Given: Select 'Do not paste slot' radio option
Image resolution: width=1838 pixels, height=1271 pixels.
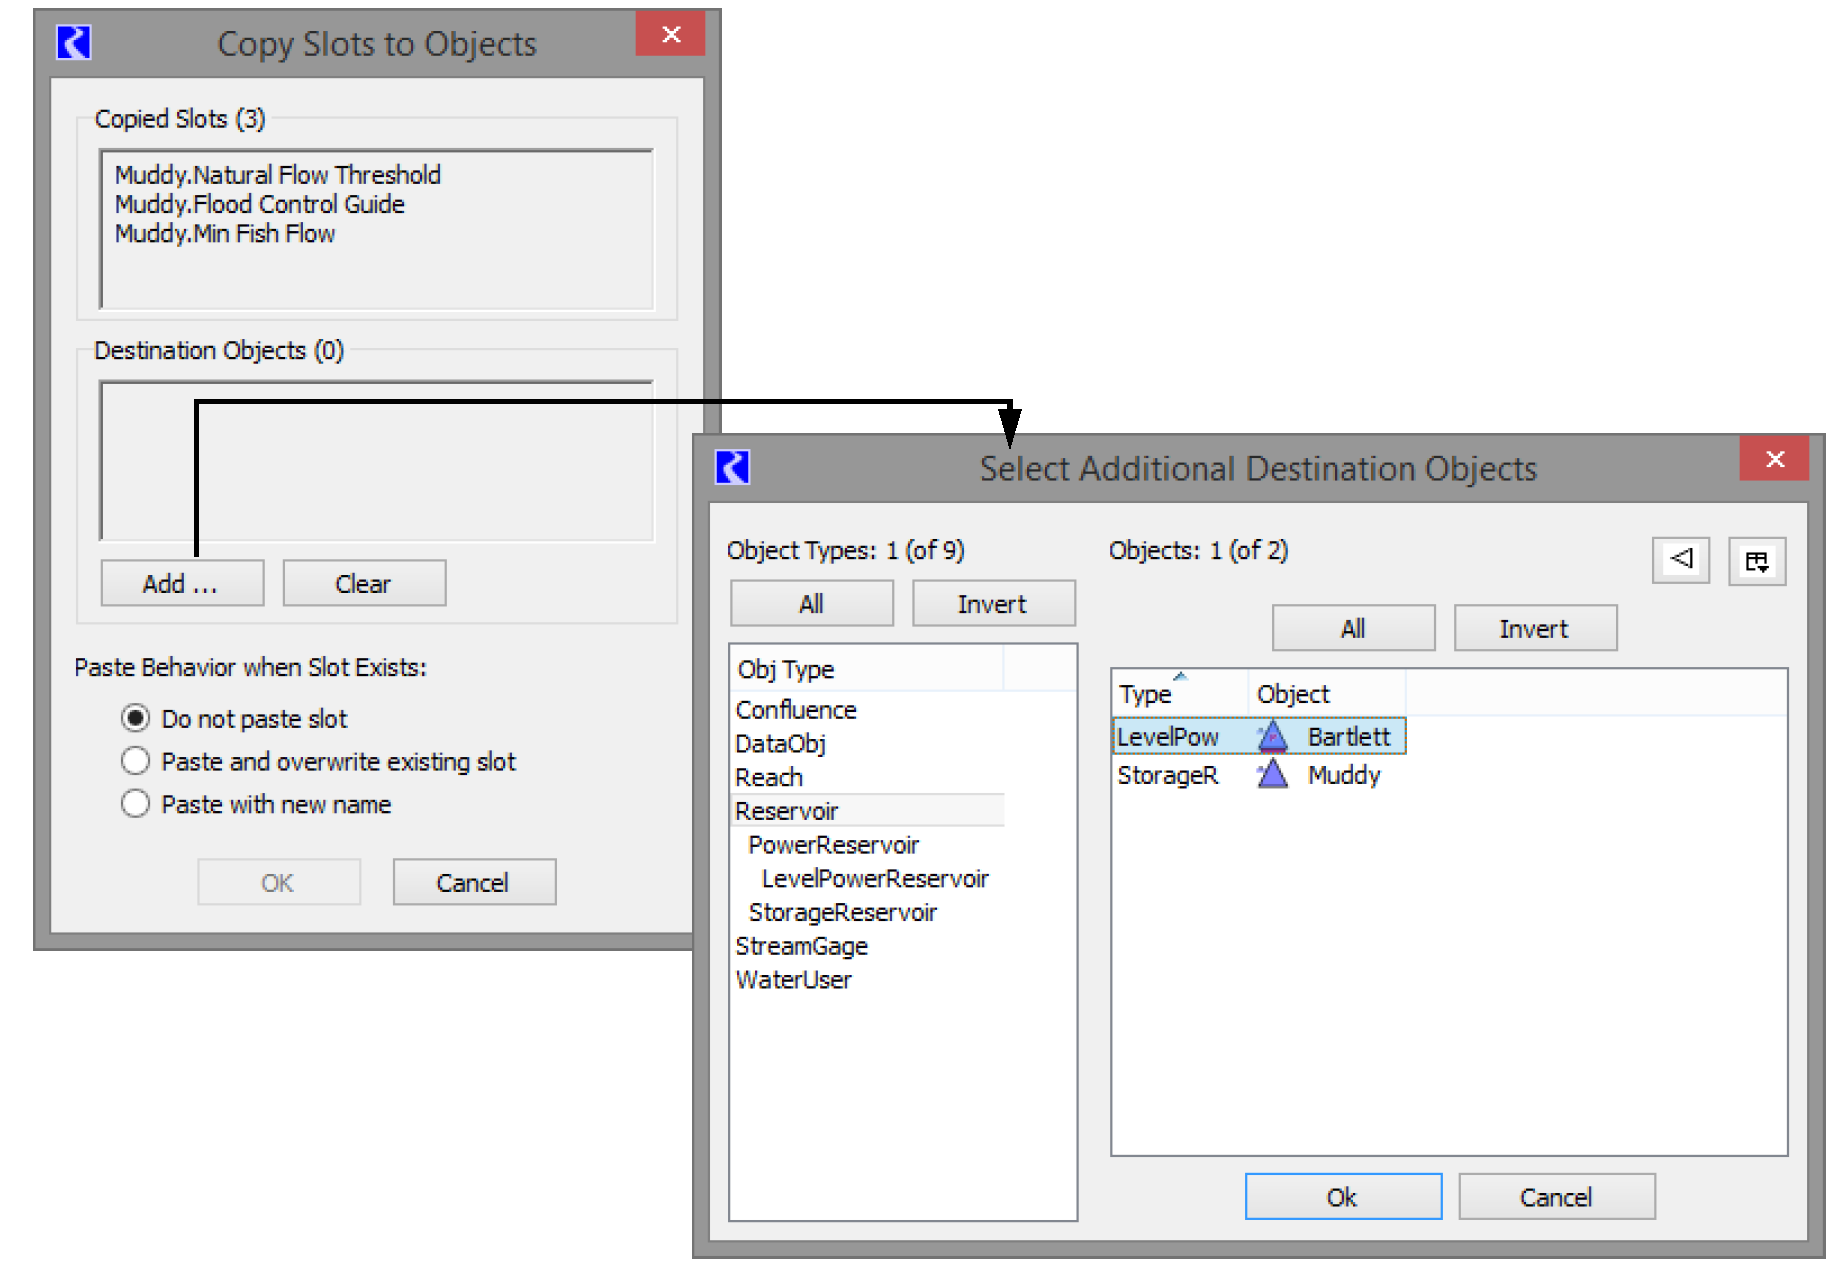Looking at the screenshot, I should click(x=135, y=719).
